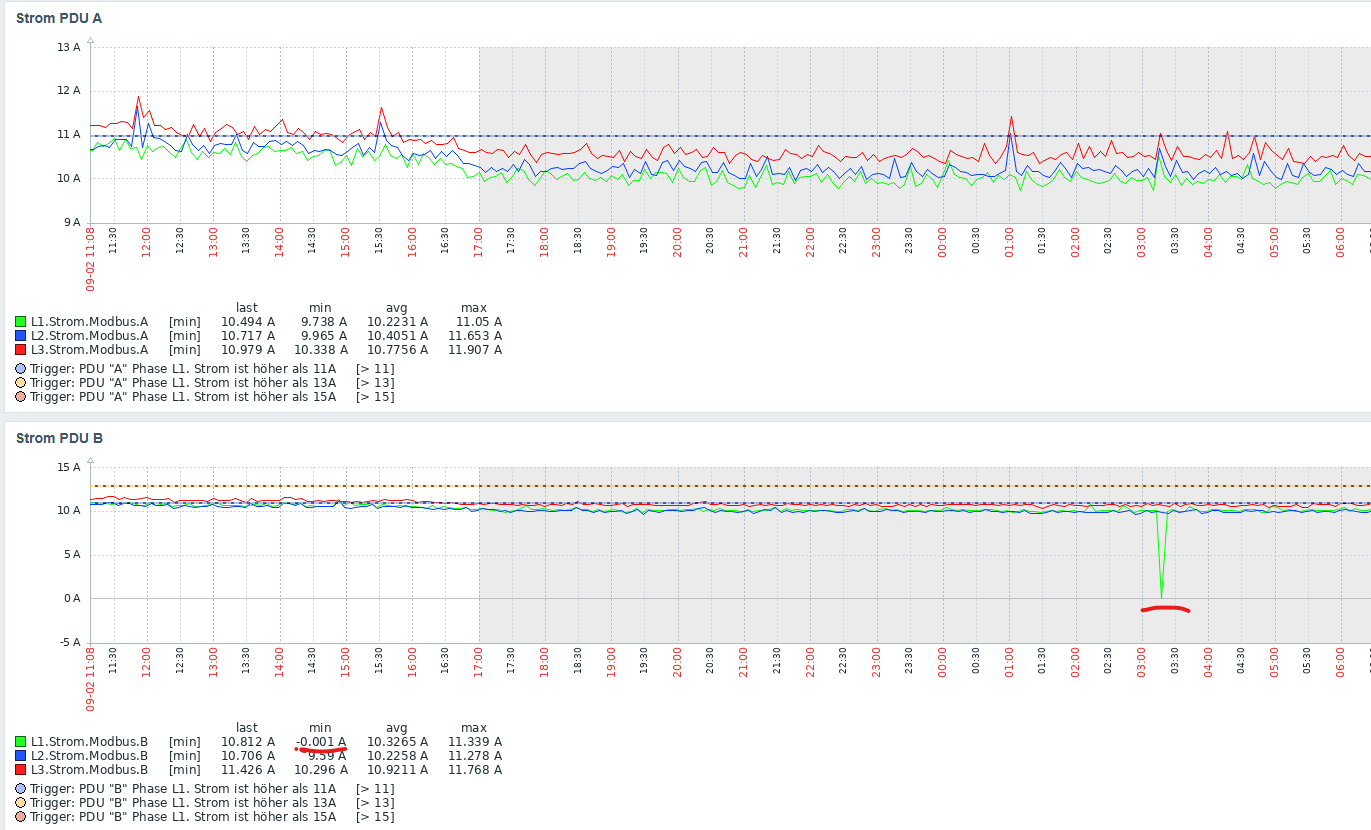Click the yellow circle for PDU "A" 13A trigger
Viewport: 1371px width, 830px height.
point(21,383)
